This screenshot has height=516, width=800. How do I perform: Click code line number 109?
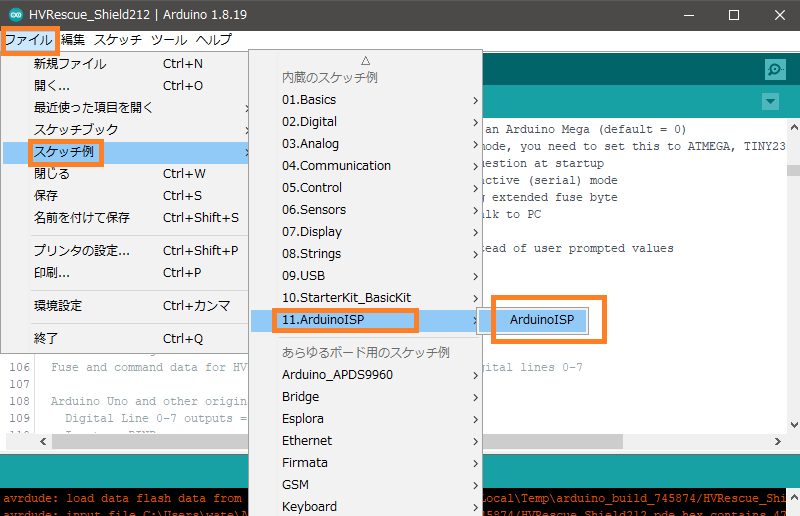tap(19, 418)
